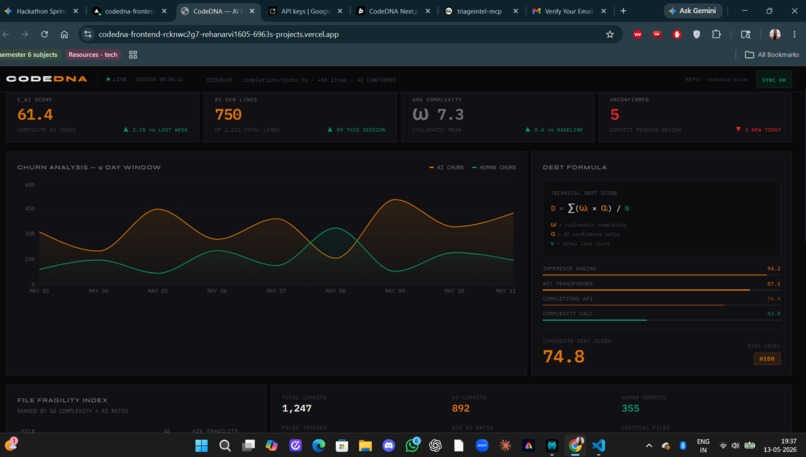Open a new browser tab

[623, 11]
